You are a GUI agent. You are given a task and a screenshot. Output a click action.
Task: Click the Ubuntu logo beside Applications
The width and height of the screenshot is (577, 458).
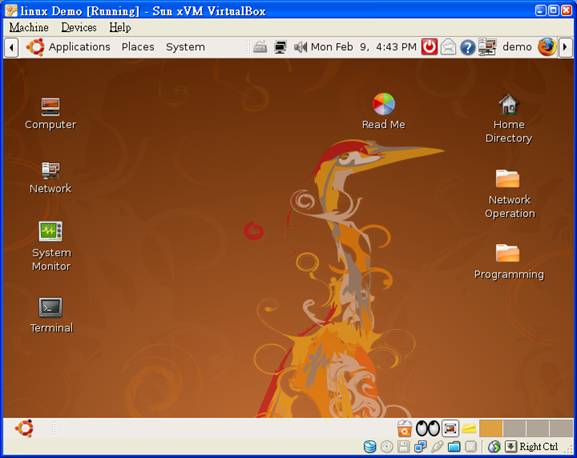point(35,47)
